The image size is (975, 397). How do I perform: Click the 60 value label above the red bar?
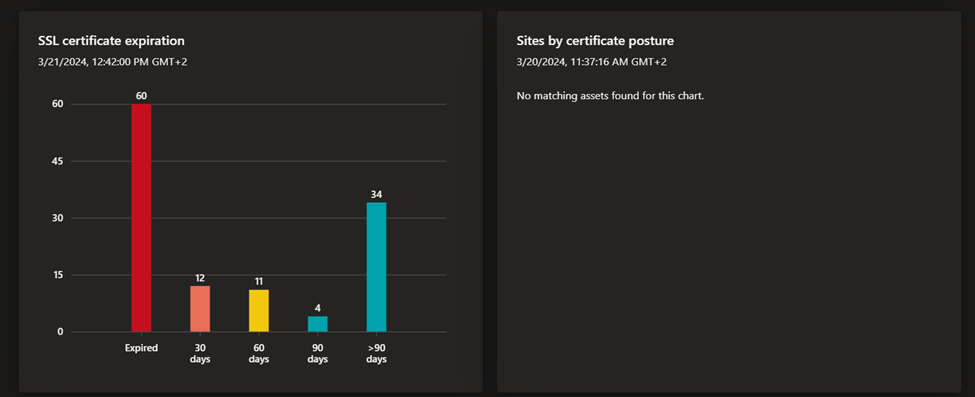pos(141,96)
